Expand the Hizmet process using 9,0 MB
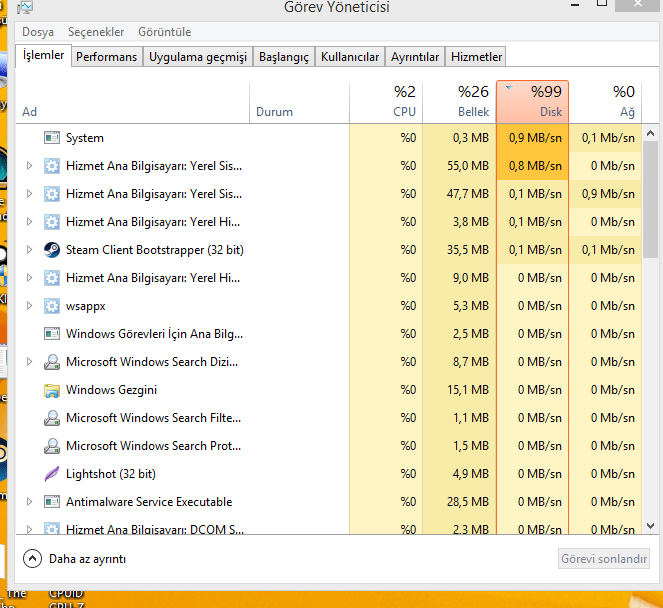The height and width of the screenshot is (608, 663). [x=29, y=278]
